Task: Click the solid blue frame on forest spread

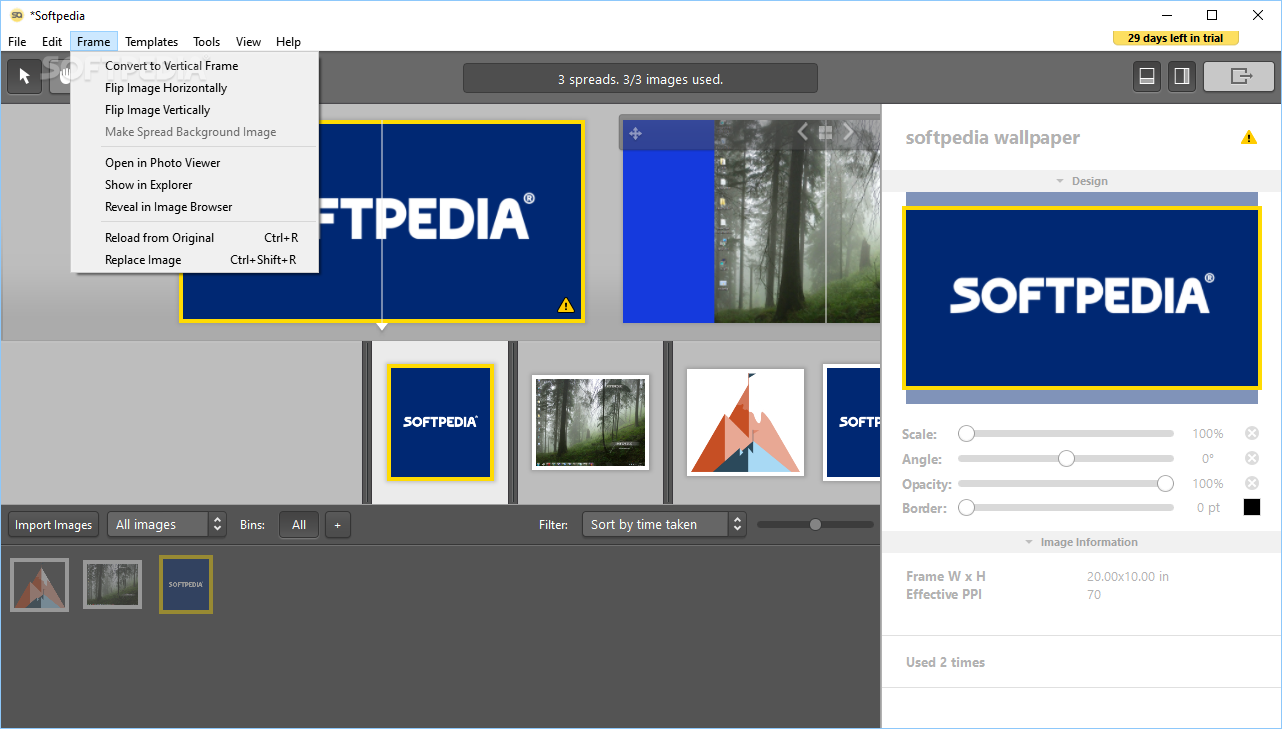Action: pos(668,222)
